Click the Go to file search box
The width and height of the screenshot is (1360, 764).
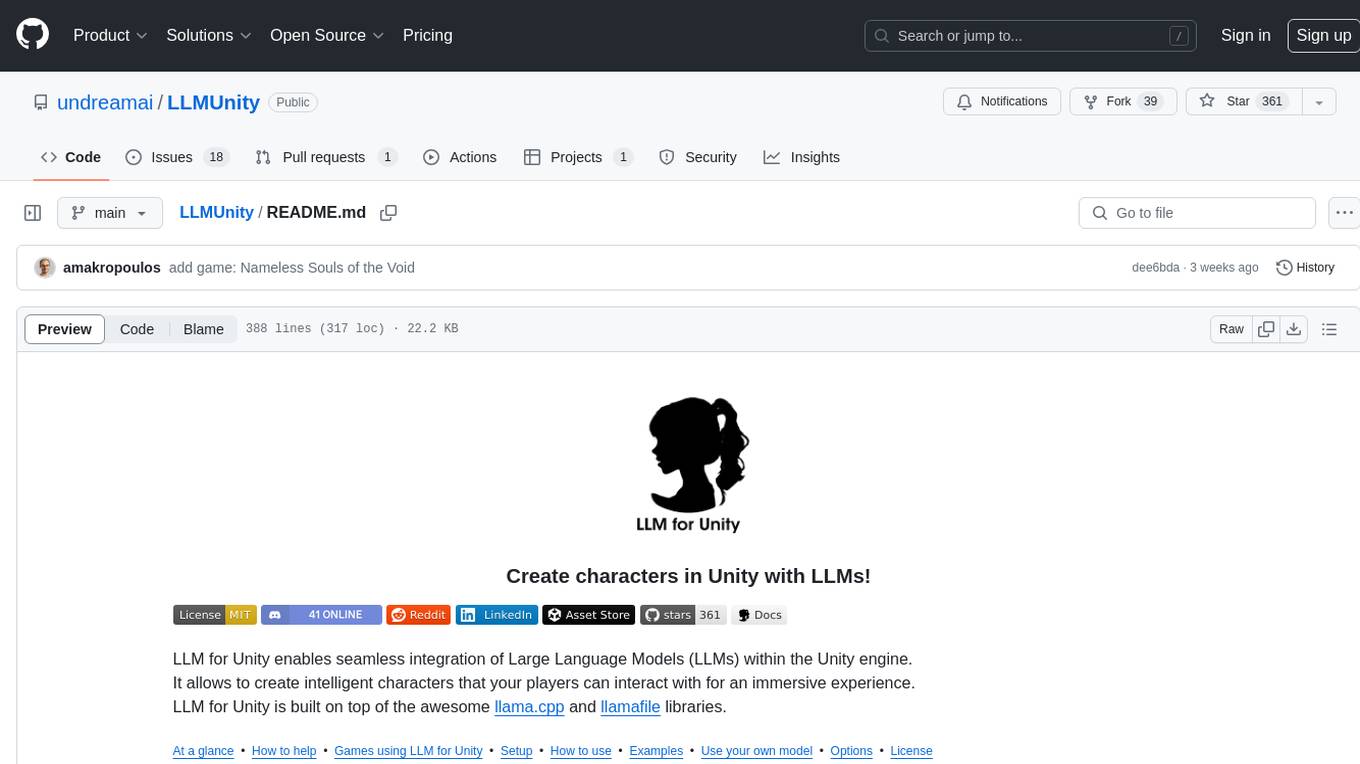tap(1197, 213)
